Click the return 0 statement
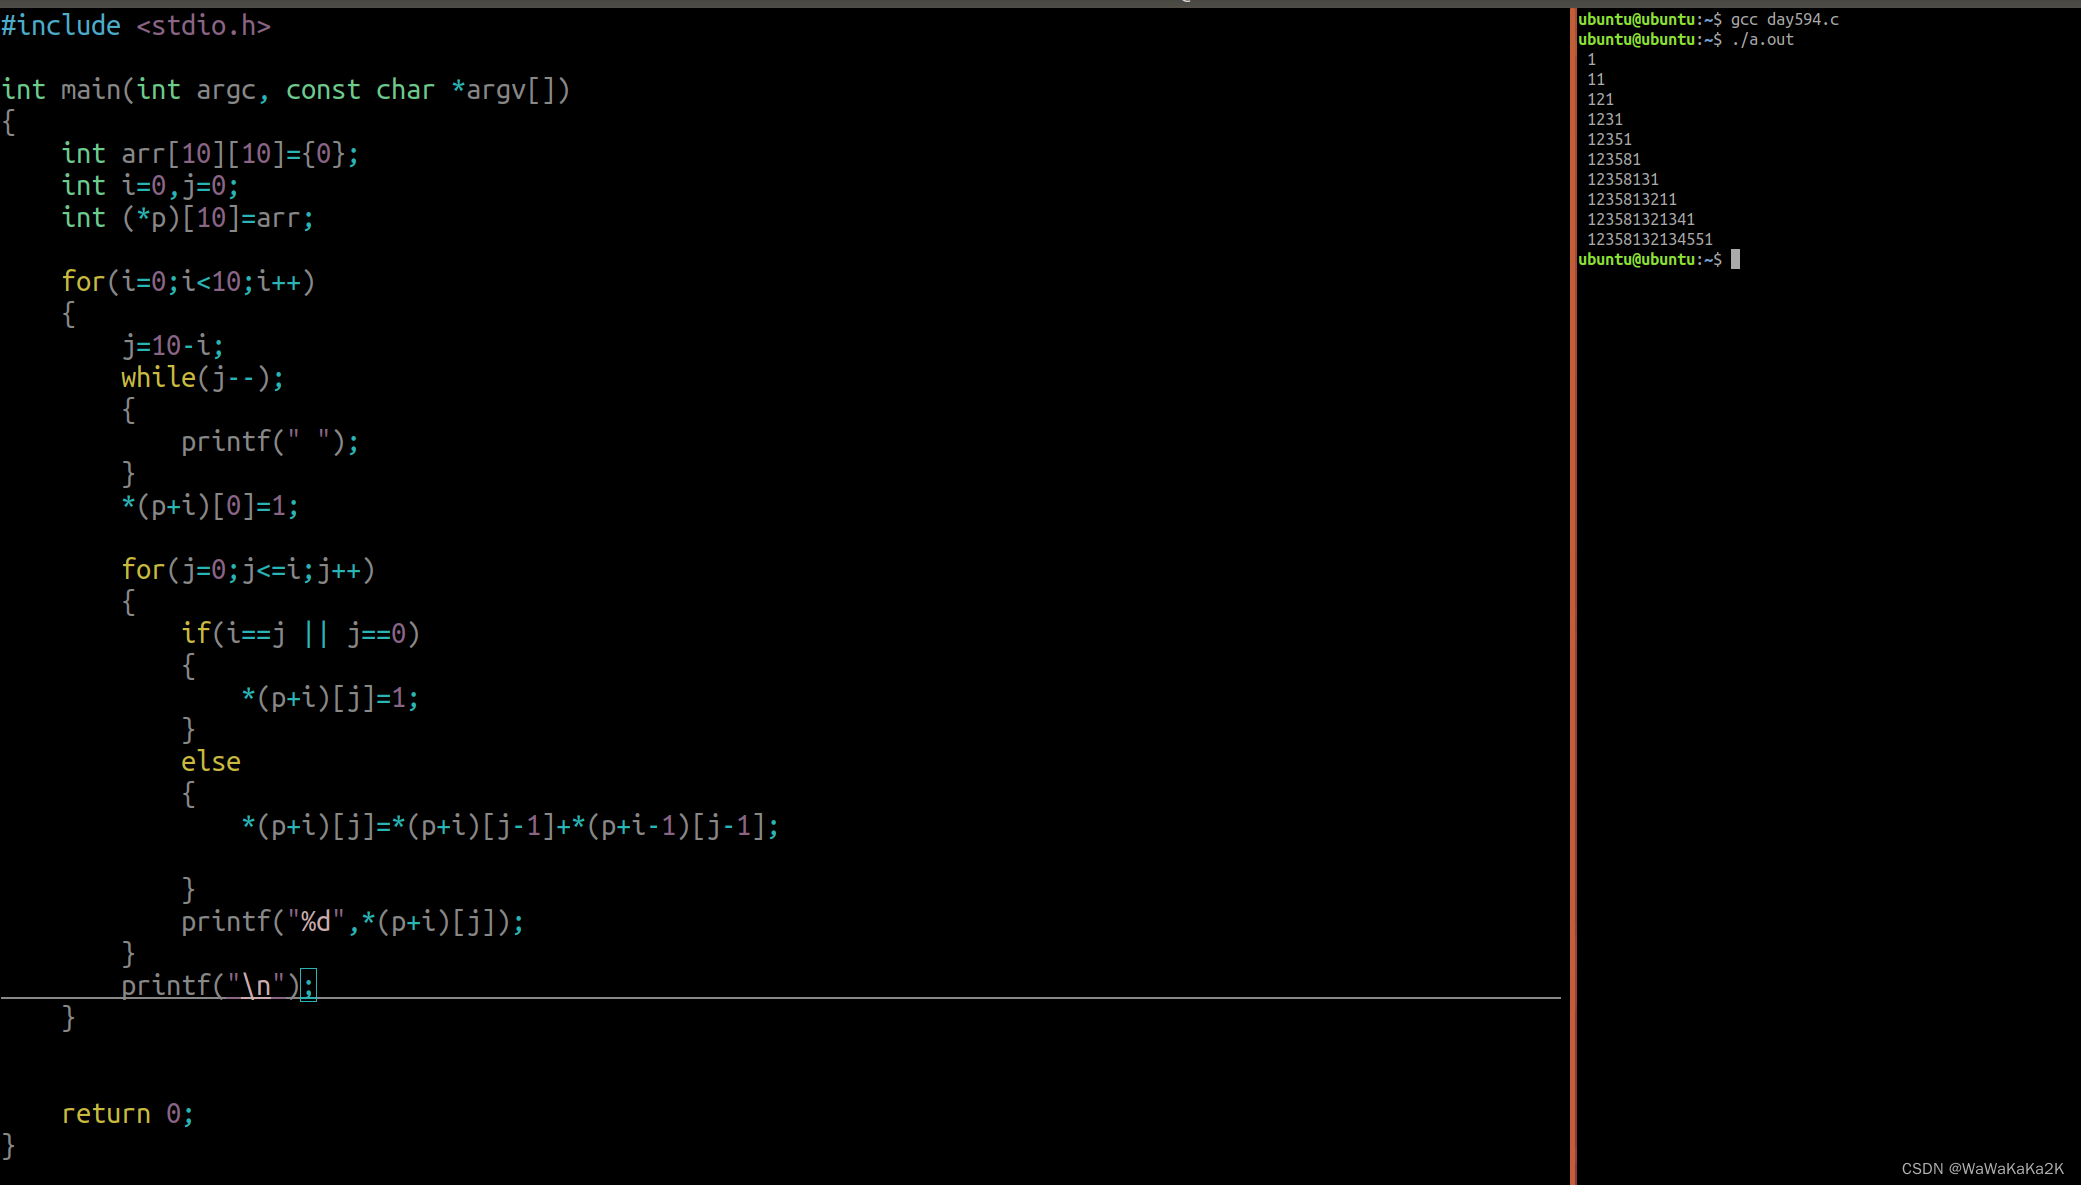This screenshot has width=2081, height=1185. click(127, 1114)
